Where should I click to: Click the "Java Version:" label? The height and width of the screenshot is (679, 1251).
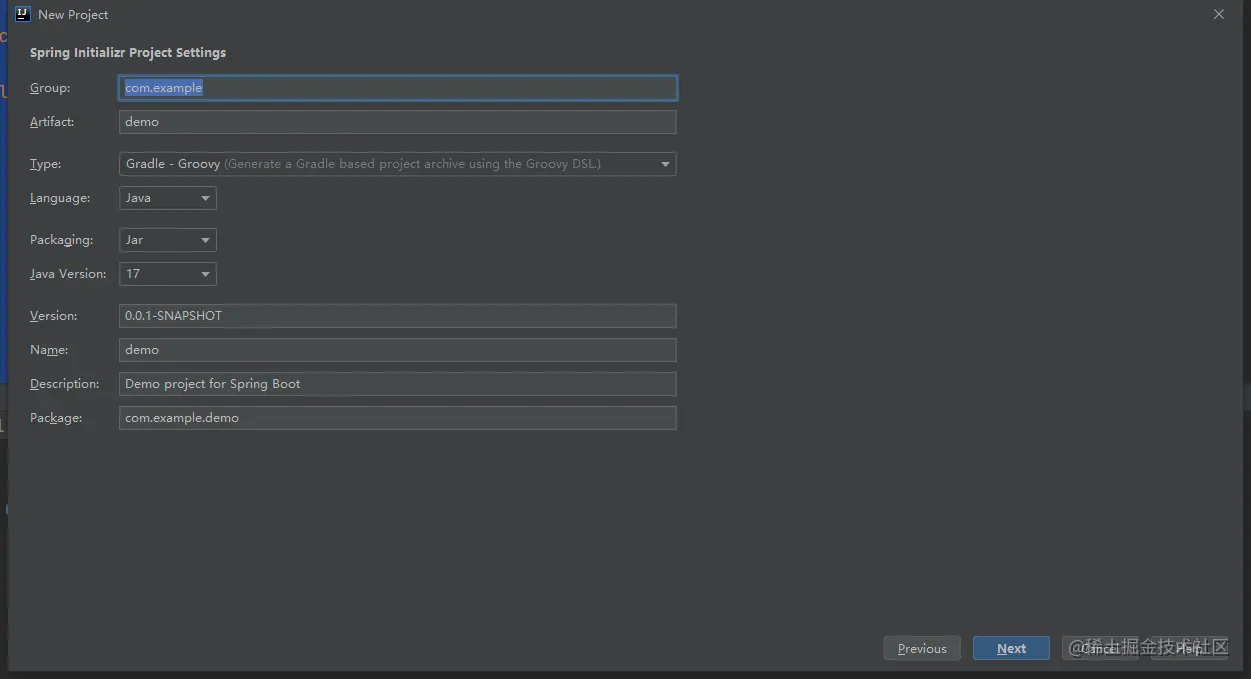pyautogui.click(x=68, y=274)
